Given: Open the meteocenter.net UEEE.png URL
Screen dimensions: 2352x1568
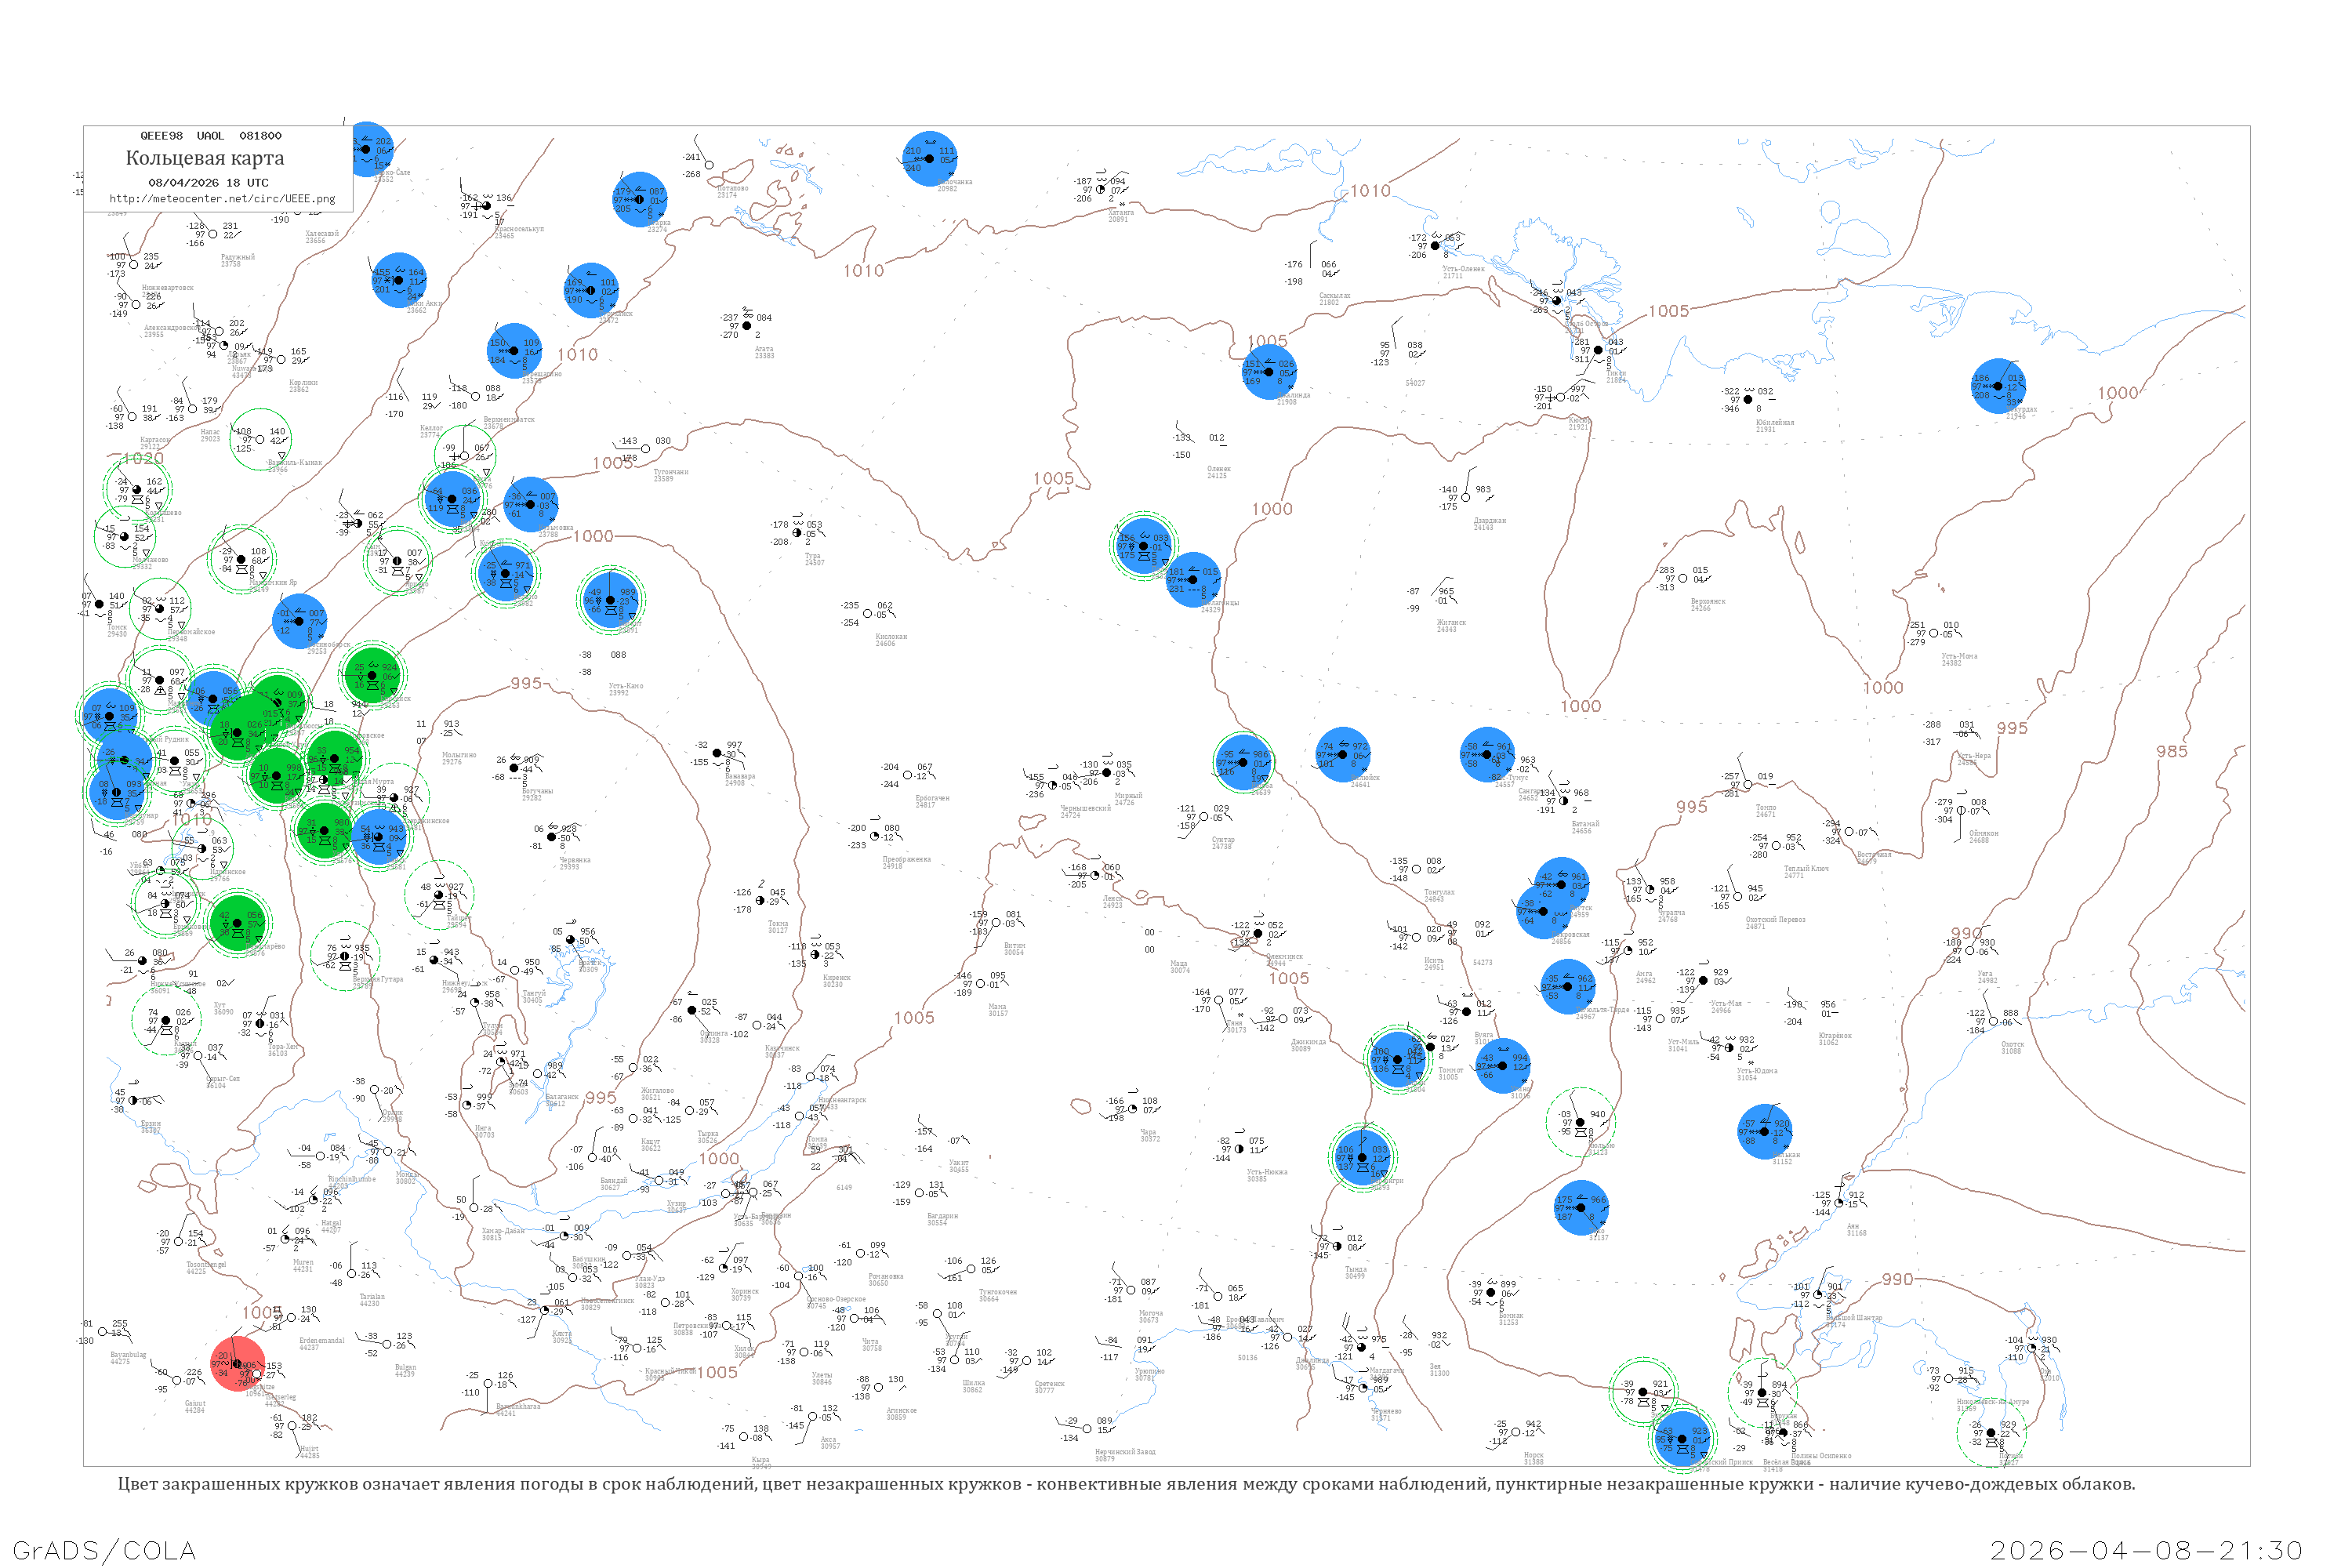Looking at the screenshot, I should point(222,199).
